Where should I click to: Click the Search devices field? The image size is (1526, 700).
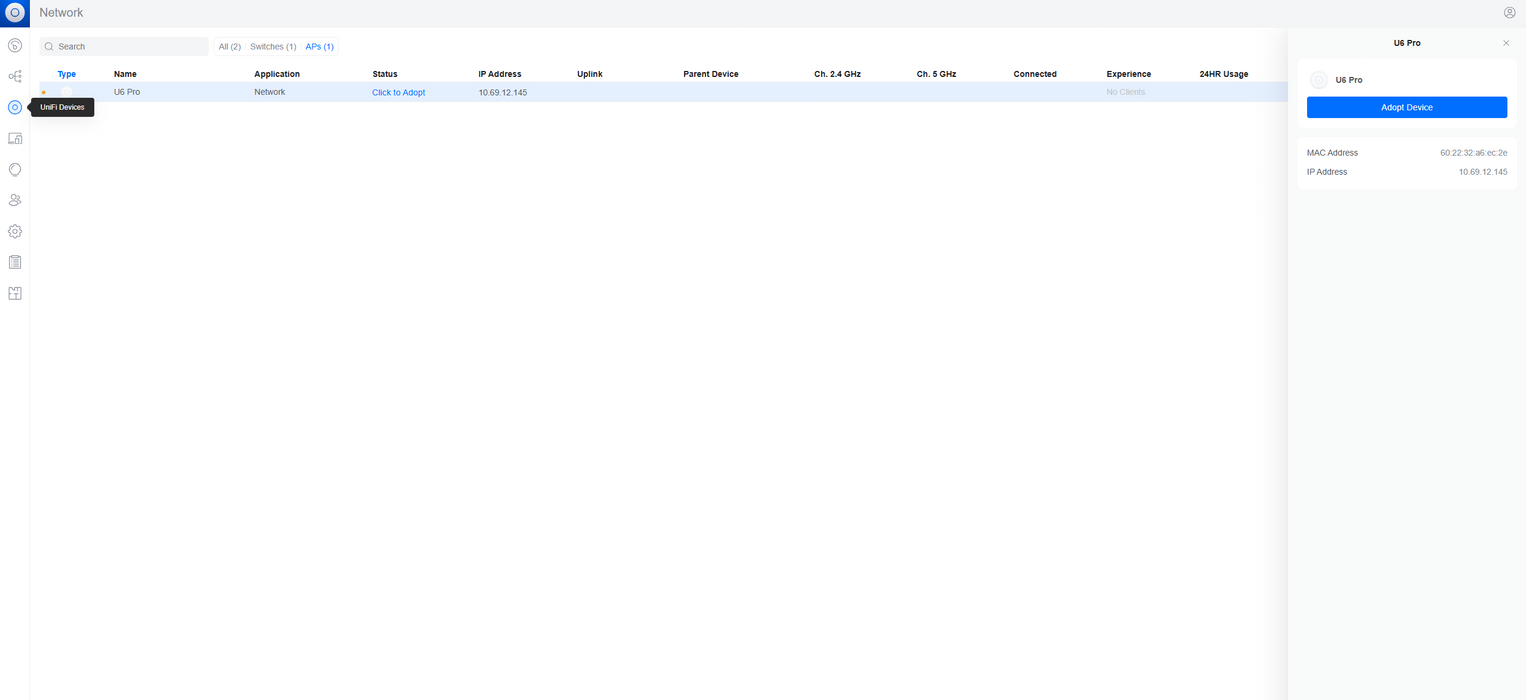click(x=124, y=47)
